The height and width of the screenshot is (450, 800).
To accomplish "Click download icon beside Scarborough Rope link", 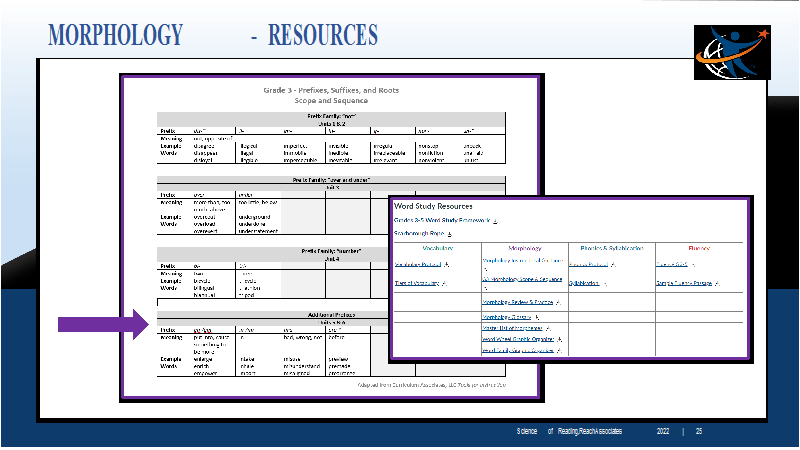I will pos(449,234).
